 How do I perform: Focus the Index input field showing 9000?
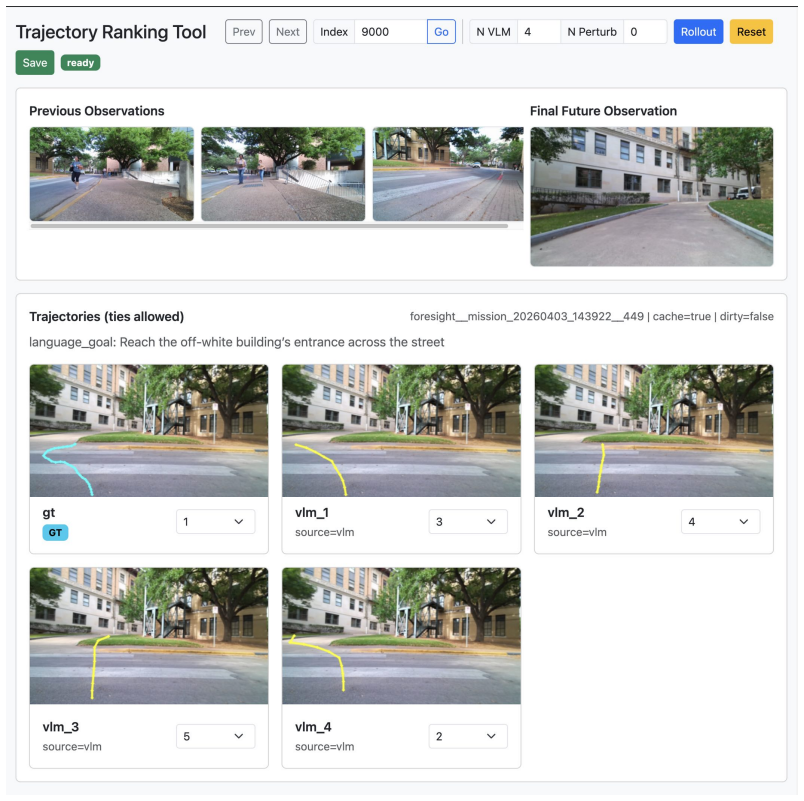coord(390,32)
